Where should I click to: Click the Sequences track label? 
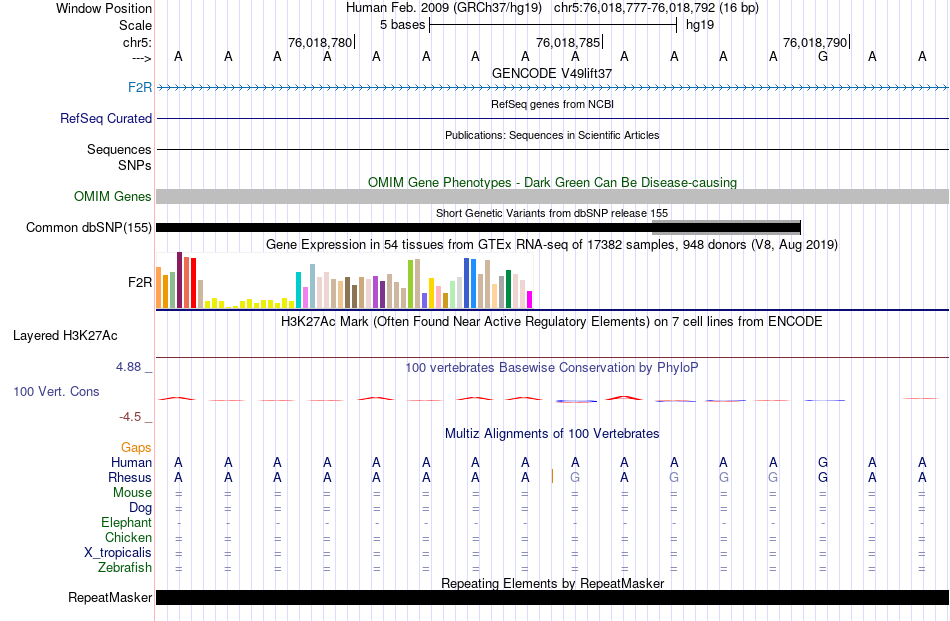click(x=119, y=149)
